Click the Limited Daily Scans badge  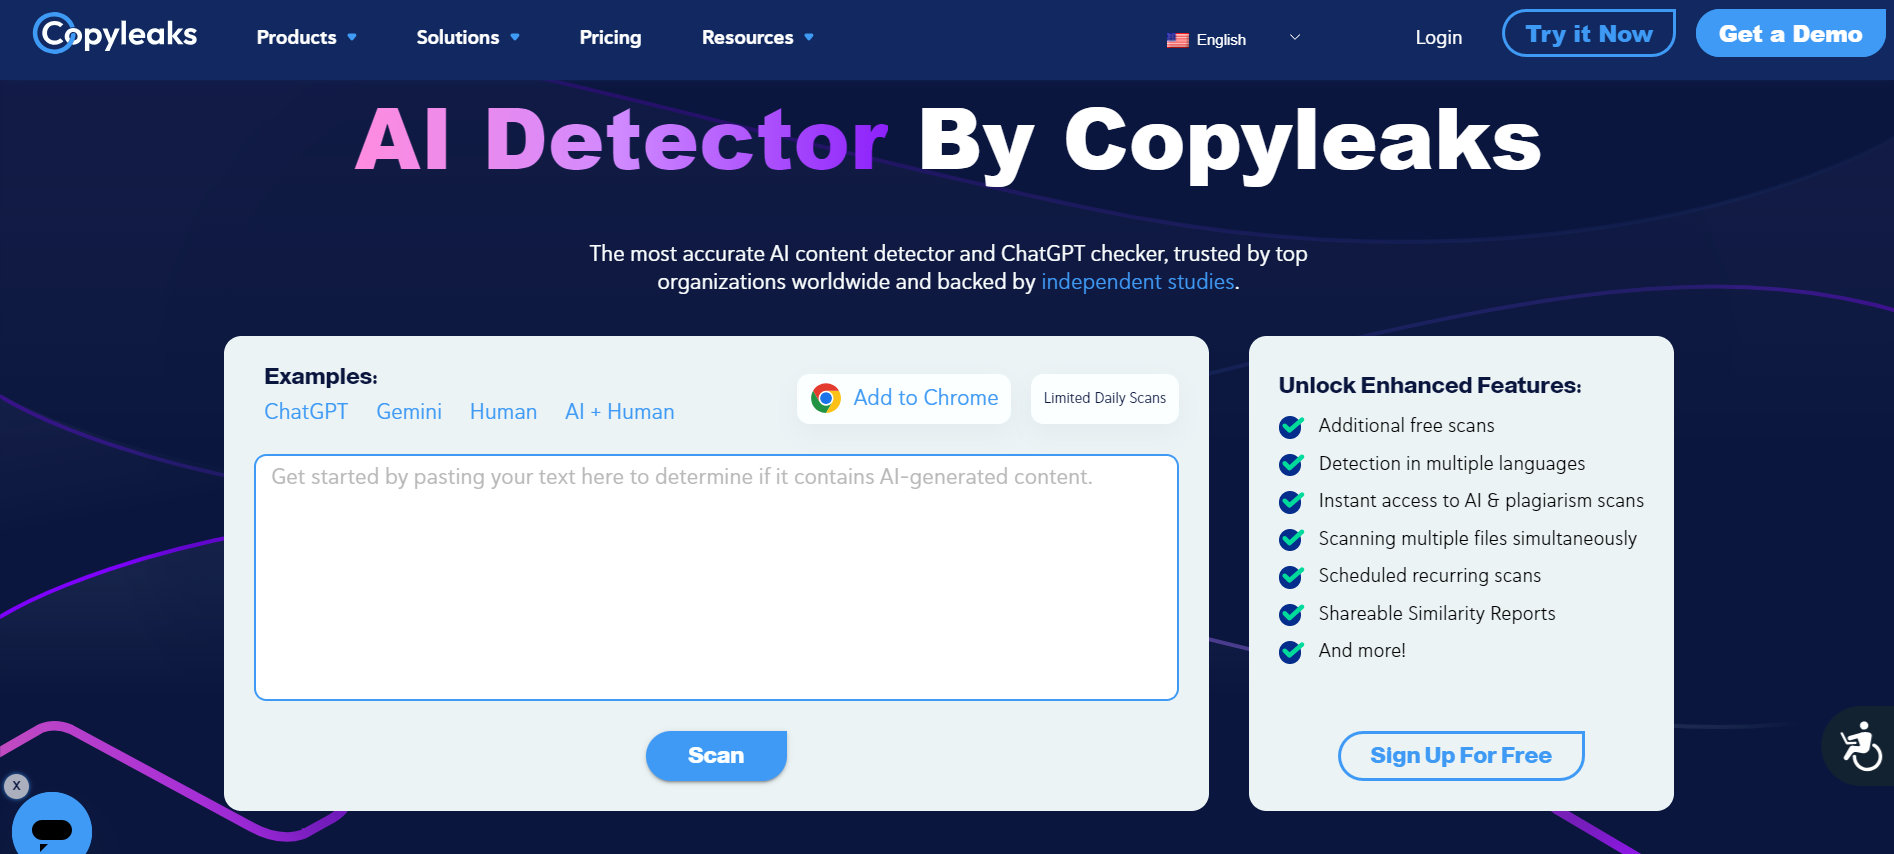coord(1104,398)
